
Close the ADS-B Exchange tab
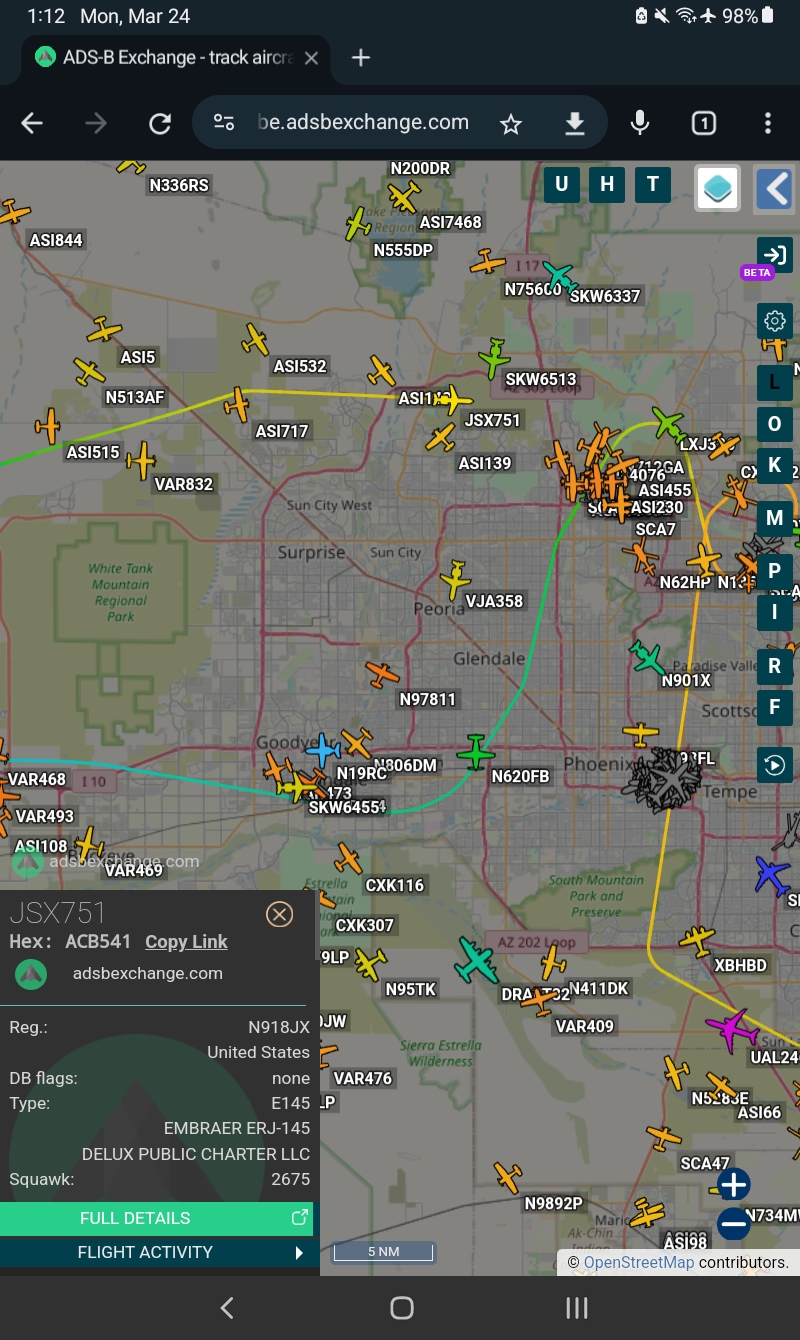(311, 58)
